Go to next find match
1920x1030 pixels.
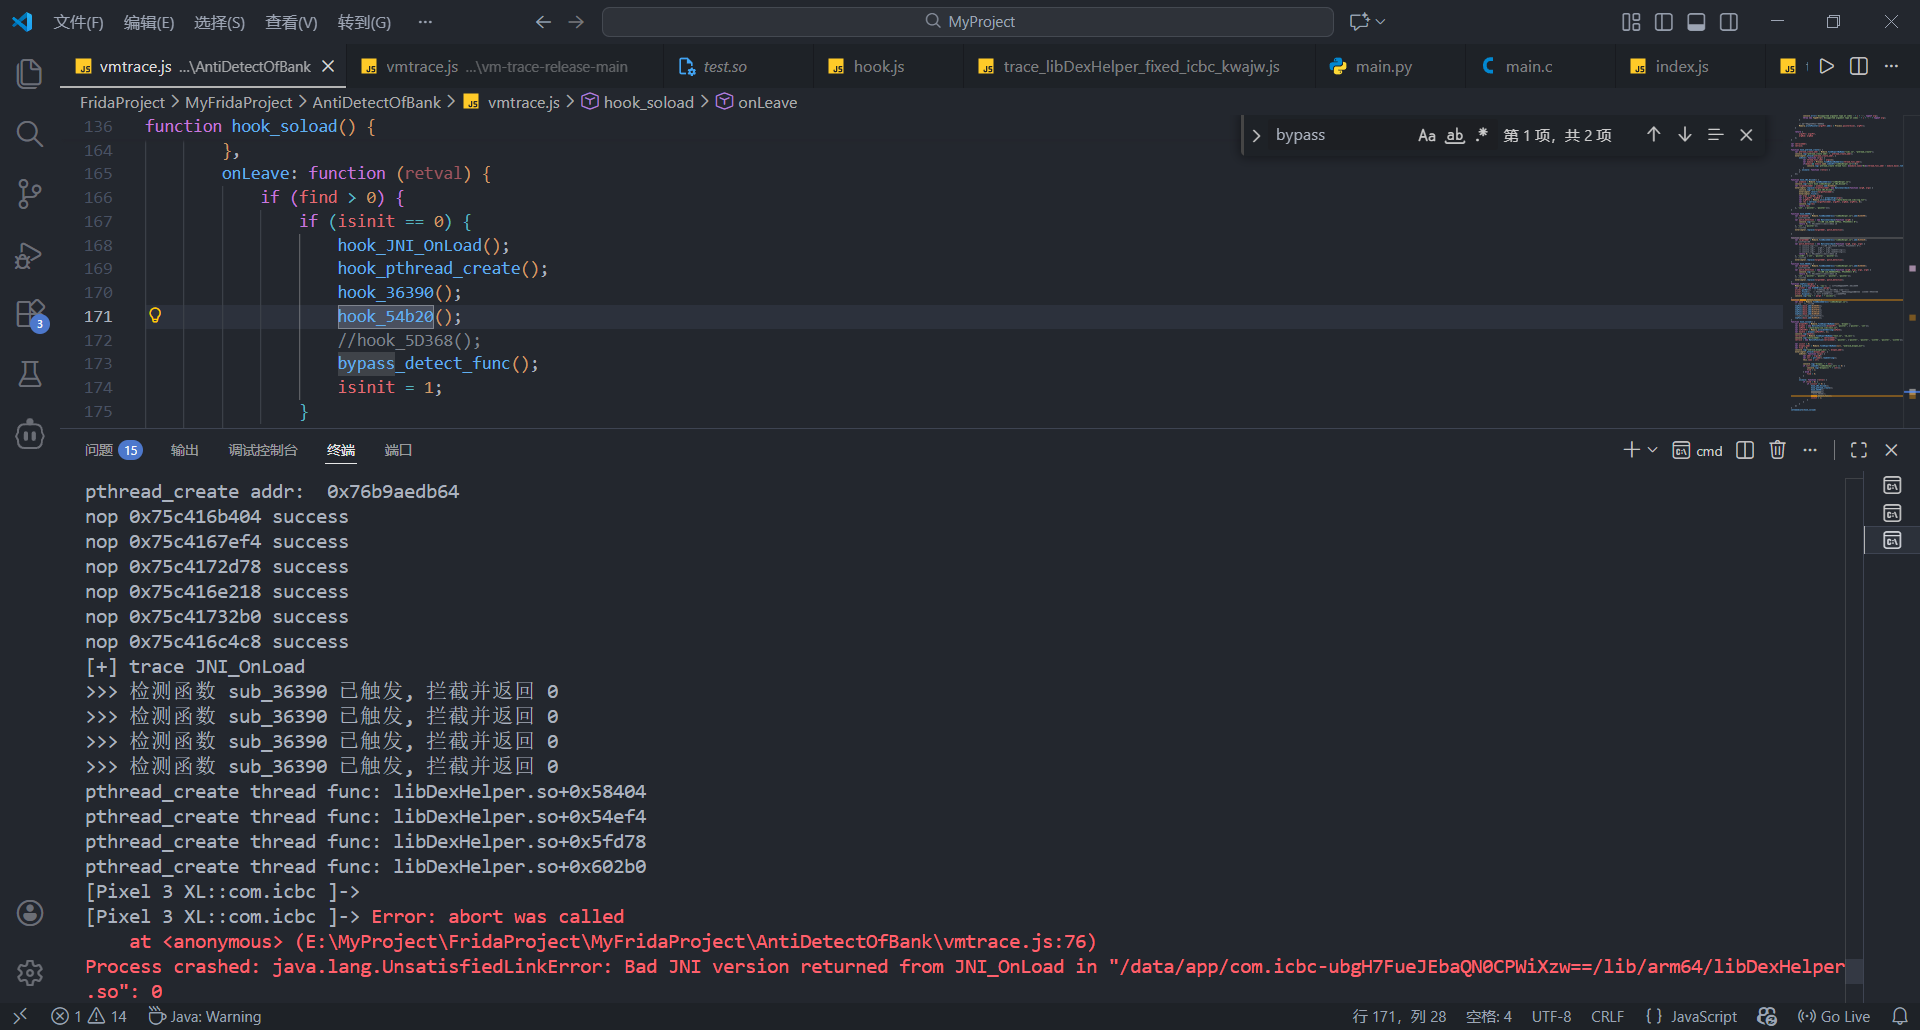pos(1685,135)
